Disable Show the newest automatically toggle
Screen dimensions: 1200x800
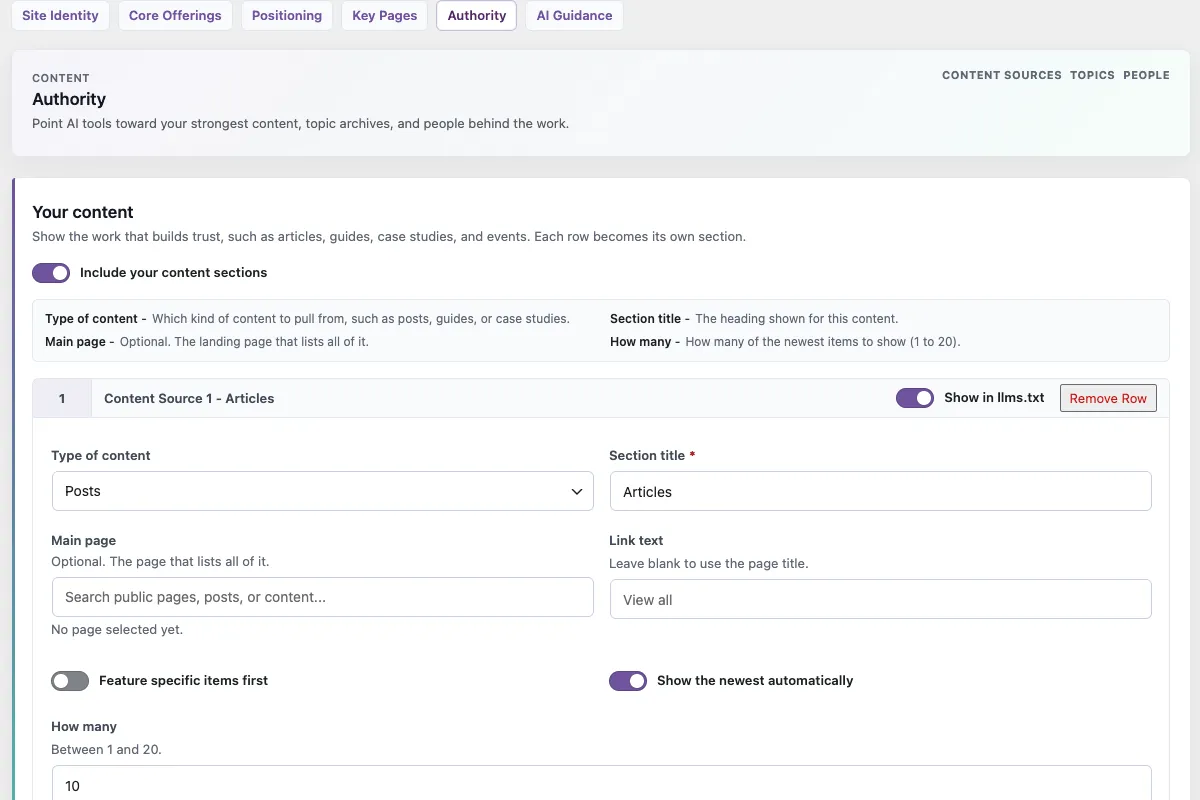pyautogui.click(x=628, y=681)
